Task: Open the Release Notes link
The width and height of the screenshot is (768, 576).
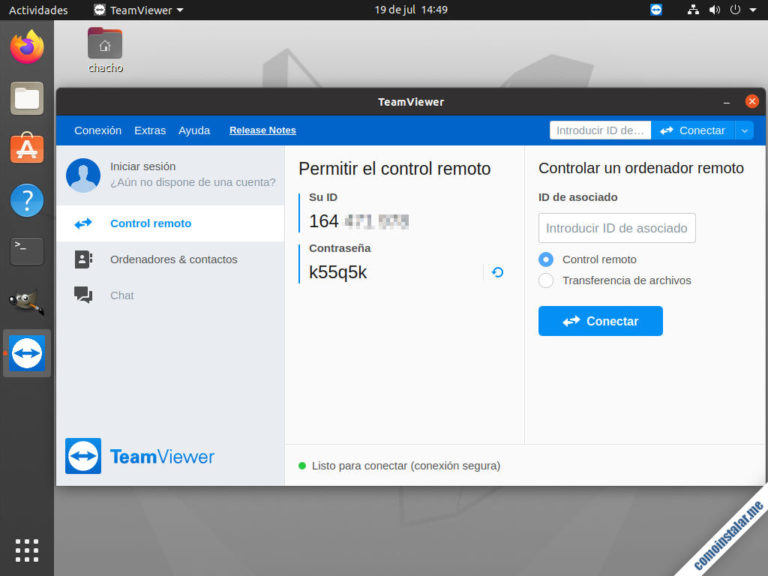Action: pos(263,130)
